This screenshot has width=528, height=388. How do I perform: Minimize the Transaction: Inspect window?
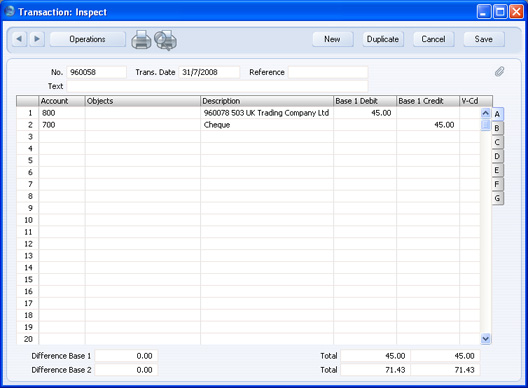[x=484, y=12]
